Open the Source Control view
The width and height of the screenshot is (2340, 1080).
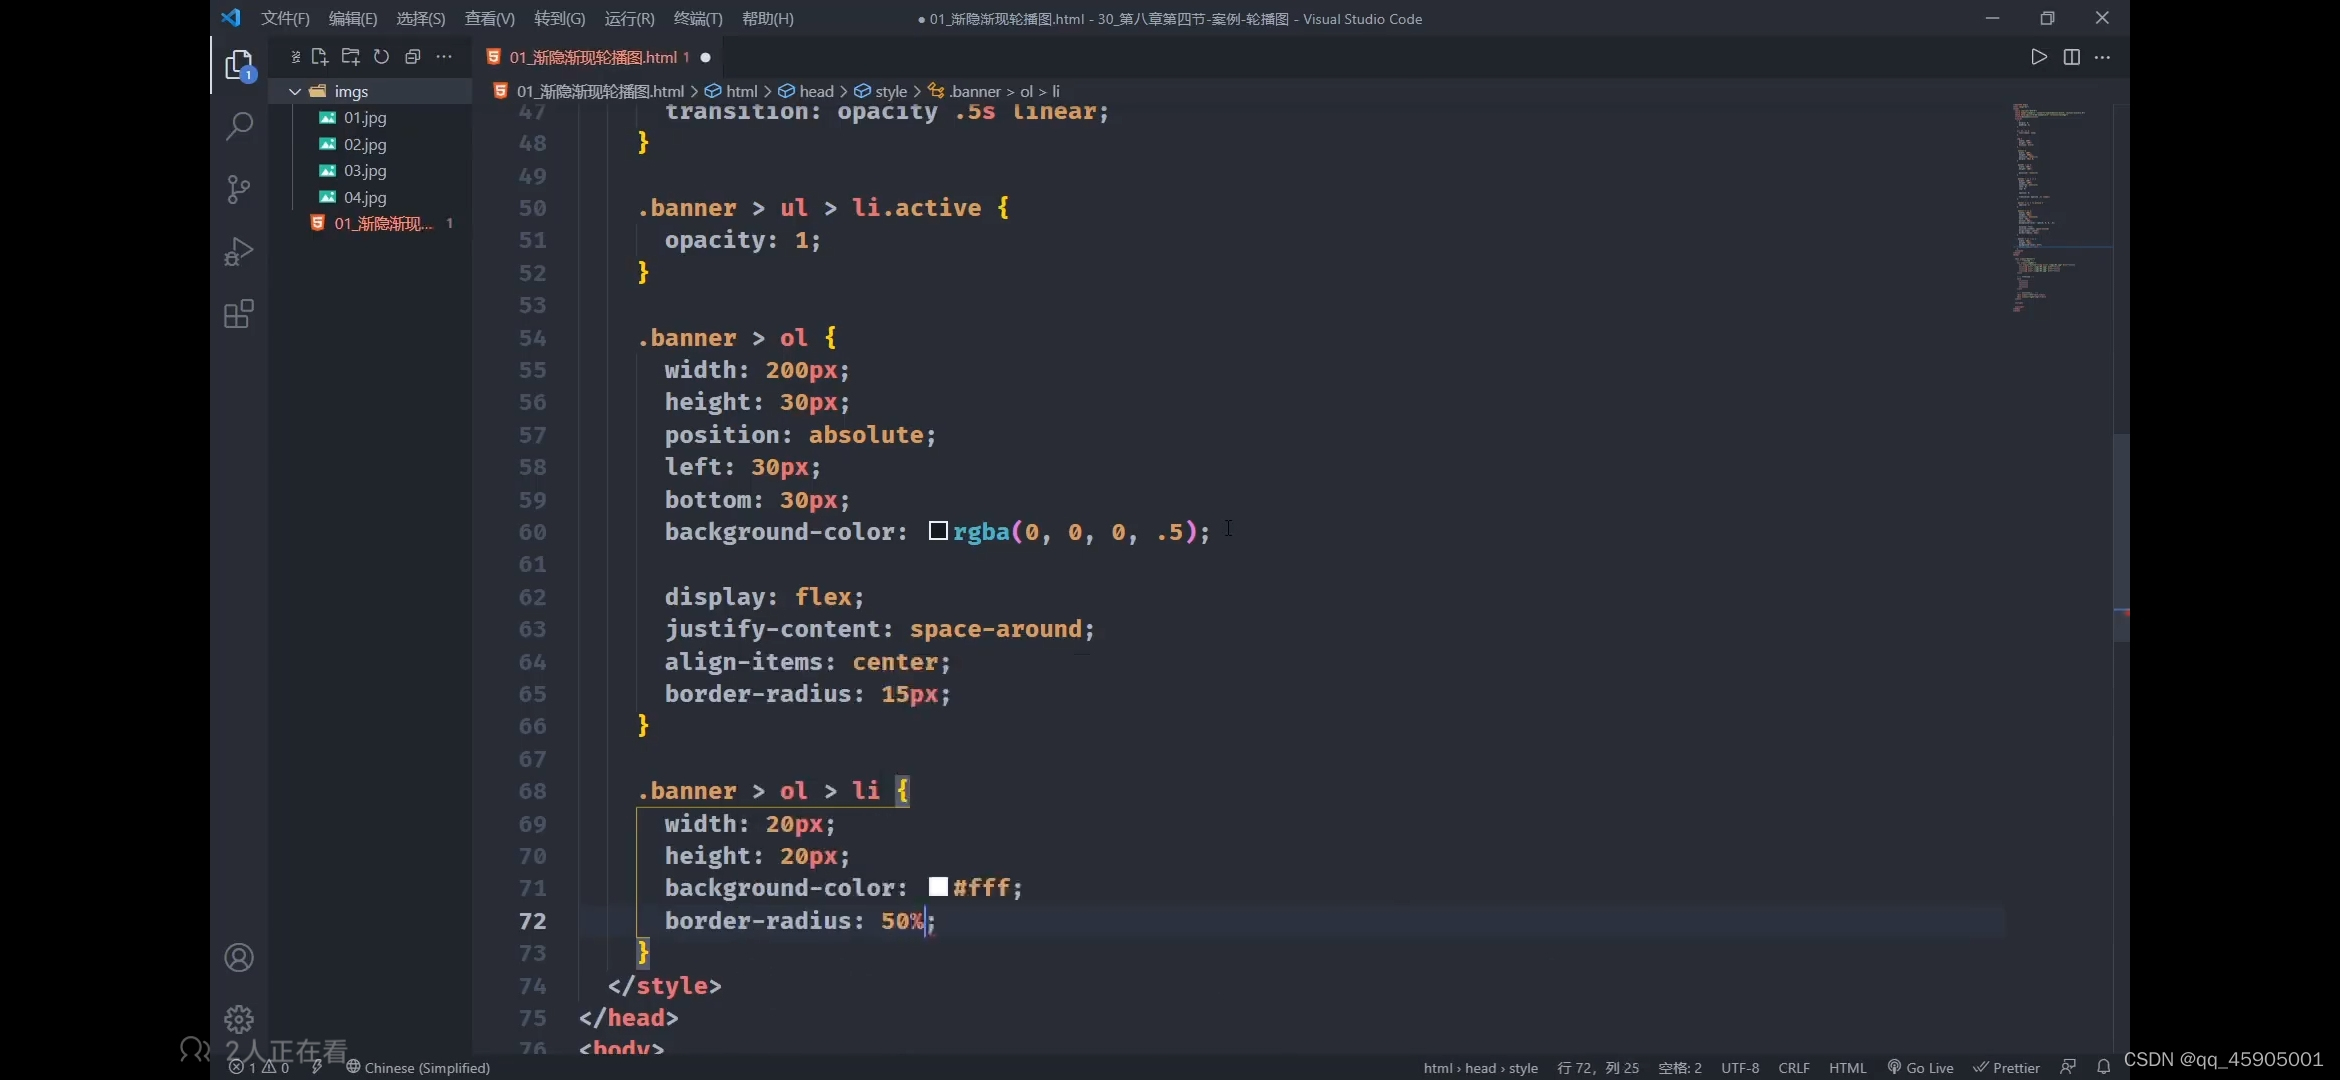239,189
